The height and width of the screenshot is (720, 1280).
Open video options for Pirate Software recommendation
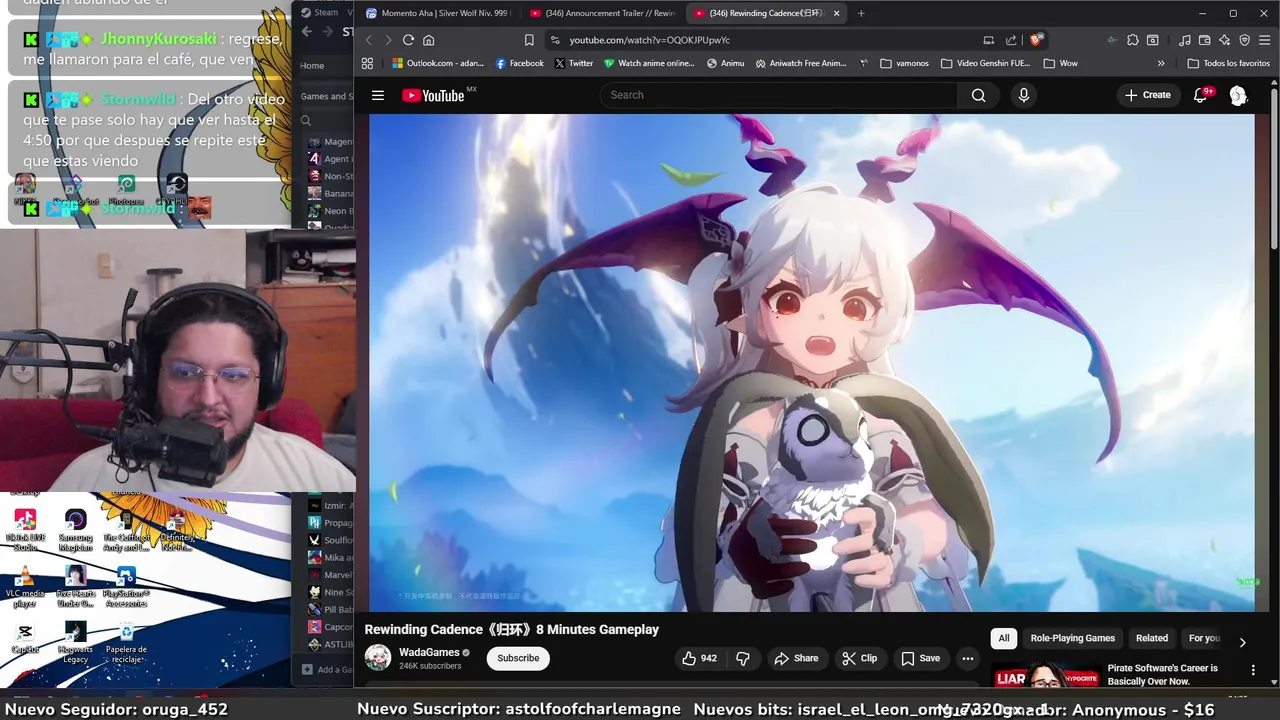(x=1253, y=670)
